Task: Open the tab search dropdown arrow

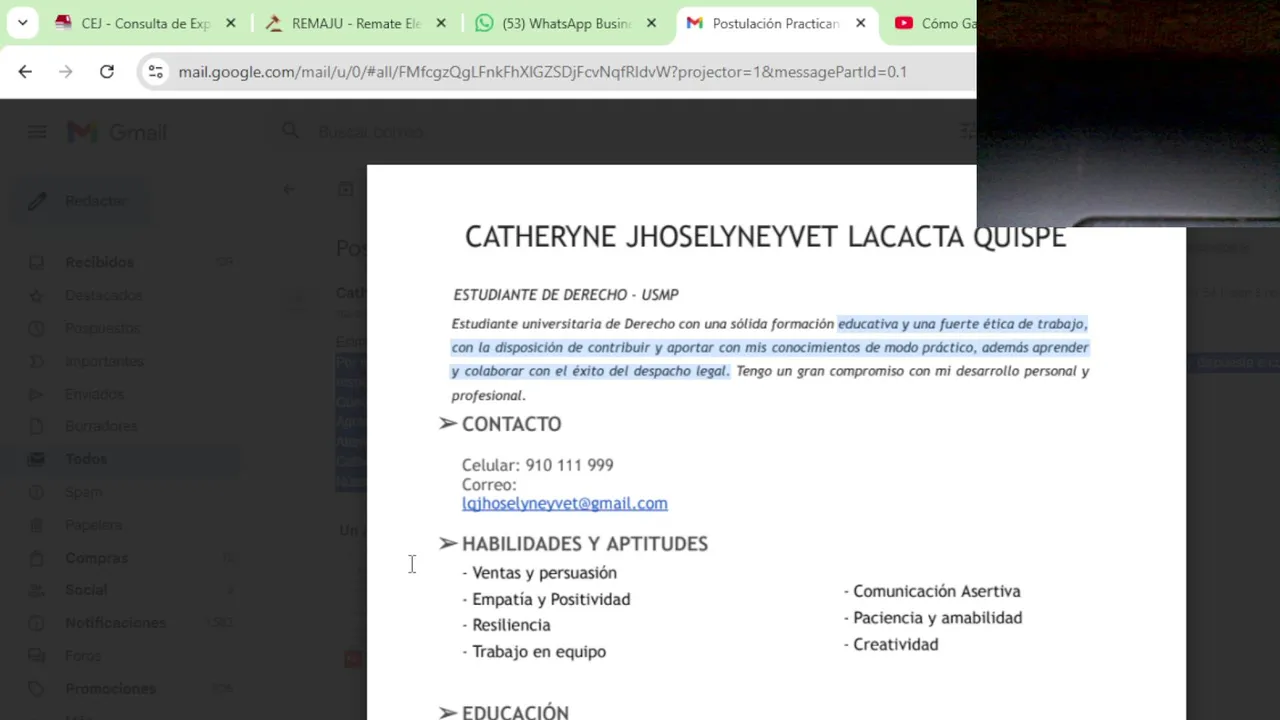Action: pos(22,22)
